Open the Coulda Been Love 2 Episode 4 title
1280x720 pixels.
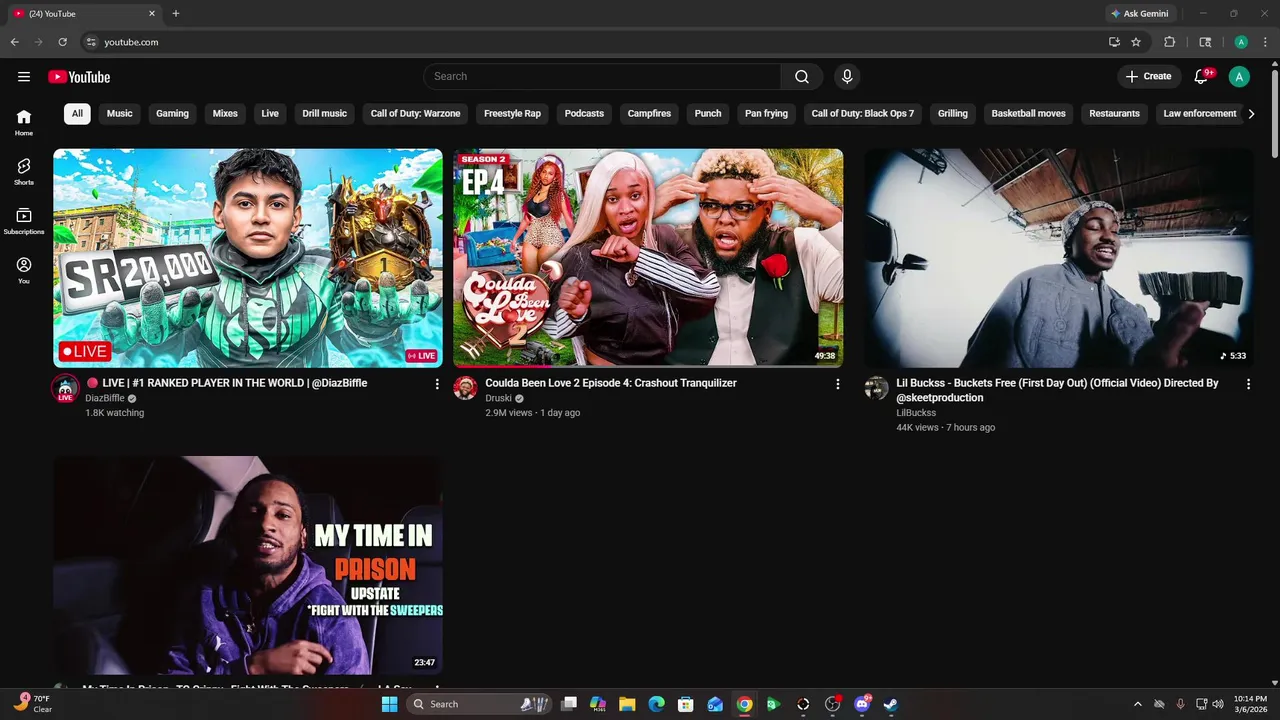(611, 383)
